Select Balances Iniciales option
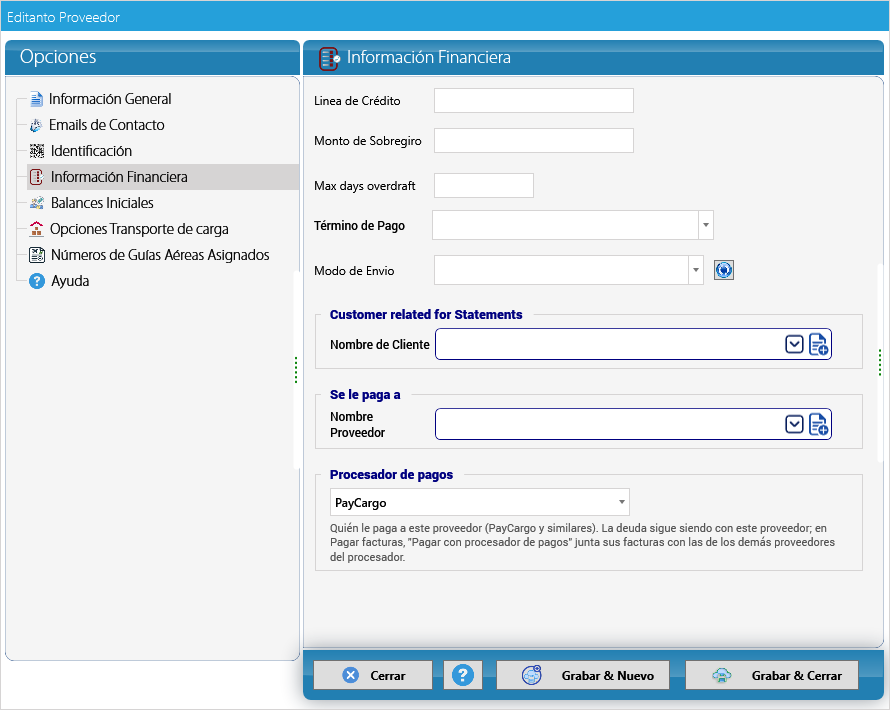Image resolution: width=890 pixels, height=710 pixels. [x=102, y=203]
